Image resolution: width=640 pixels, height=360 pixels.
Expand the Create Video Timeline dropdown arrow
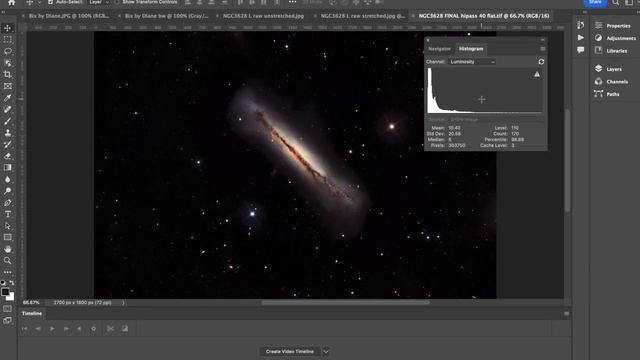pyautogui.click(x=326, y=351)
